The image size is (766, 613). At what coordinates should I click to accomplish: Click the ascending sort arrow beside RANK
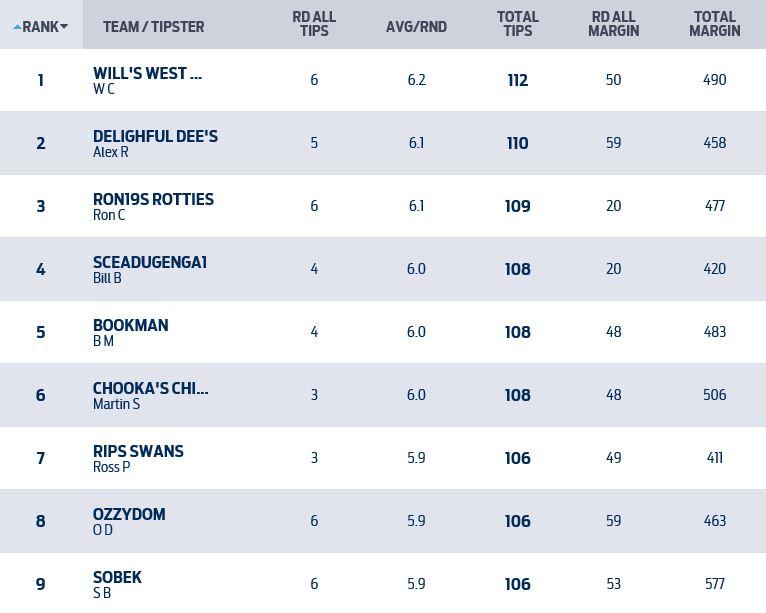click(17, 27)
